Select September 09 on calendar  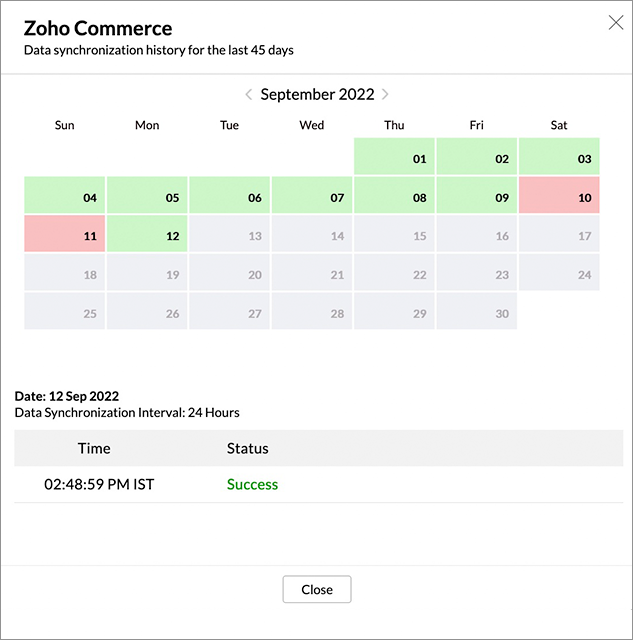[477, 195]
